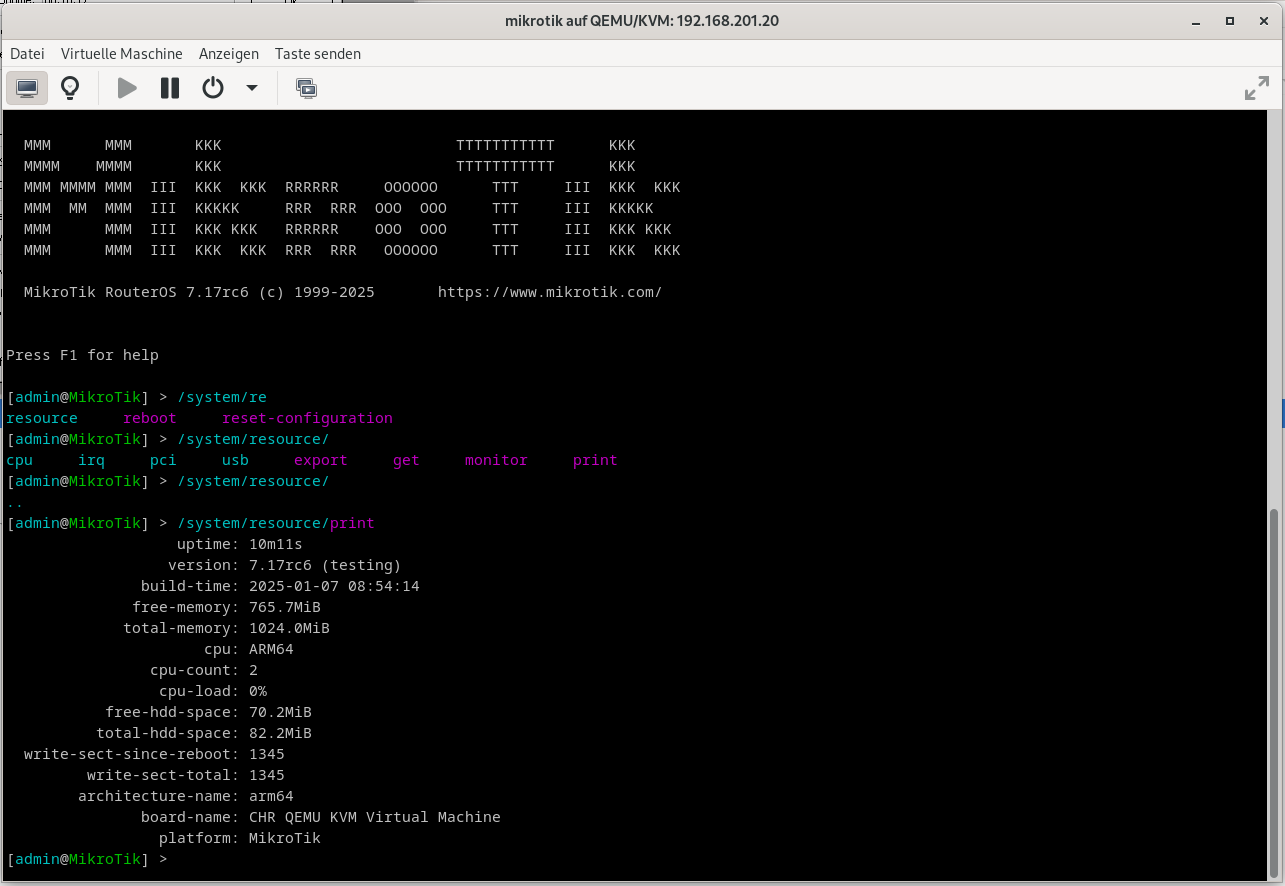This screenshot has height=886, width=1285.
Task: Click the 'pci' submenu suggestion
Action: click(x=163, y=460)
